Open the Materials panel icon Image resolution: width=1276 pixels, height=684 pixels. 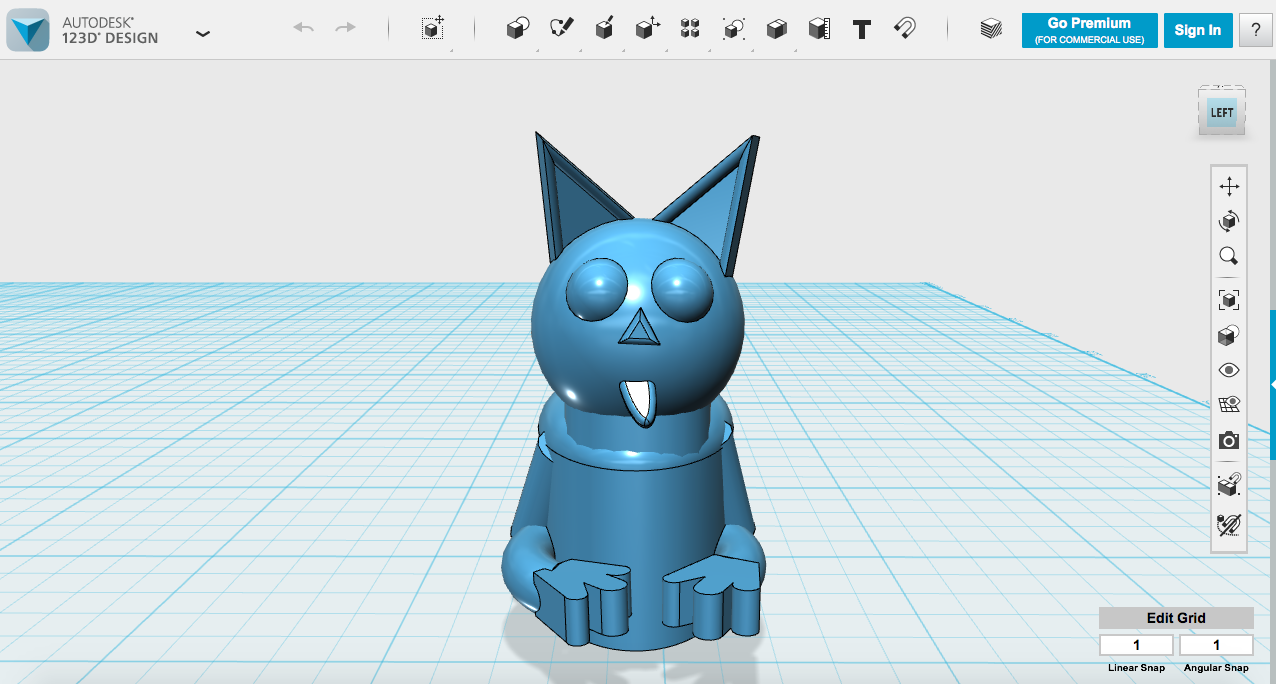tap(991, 29)
